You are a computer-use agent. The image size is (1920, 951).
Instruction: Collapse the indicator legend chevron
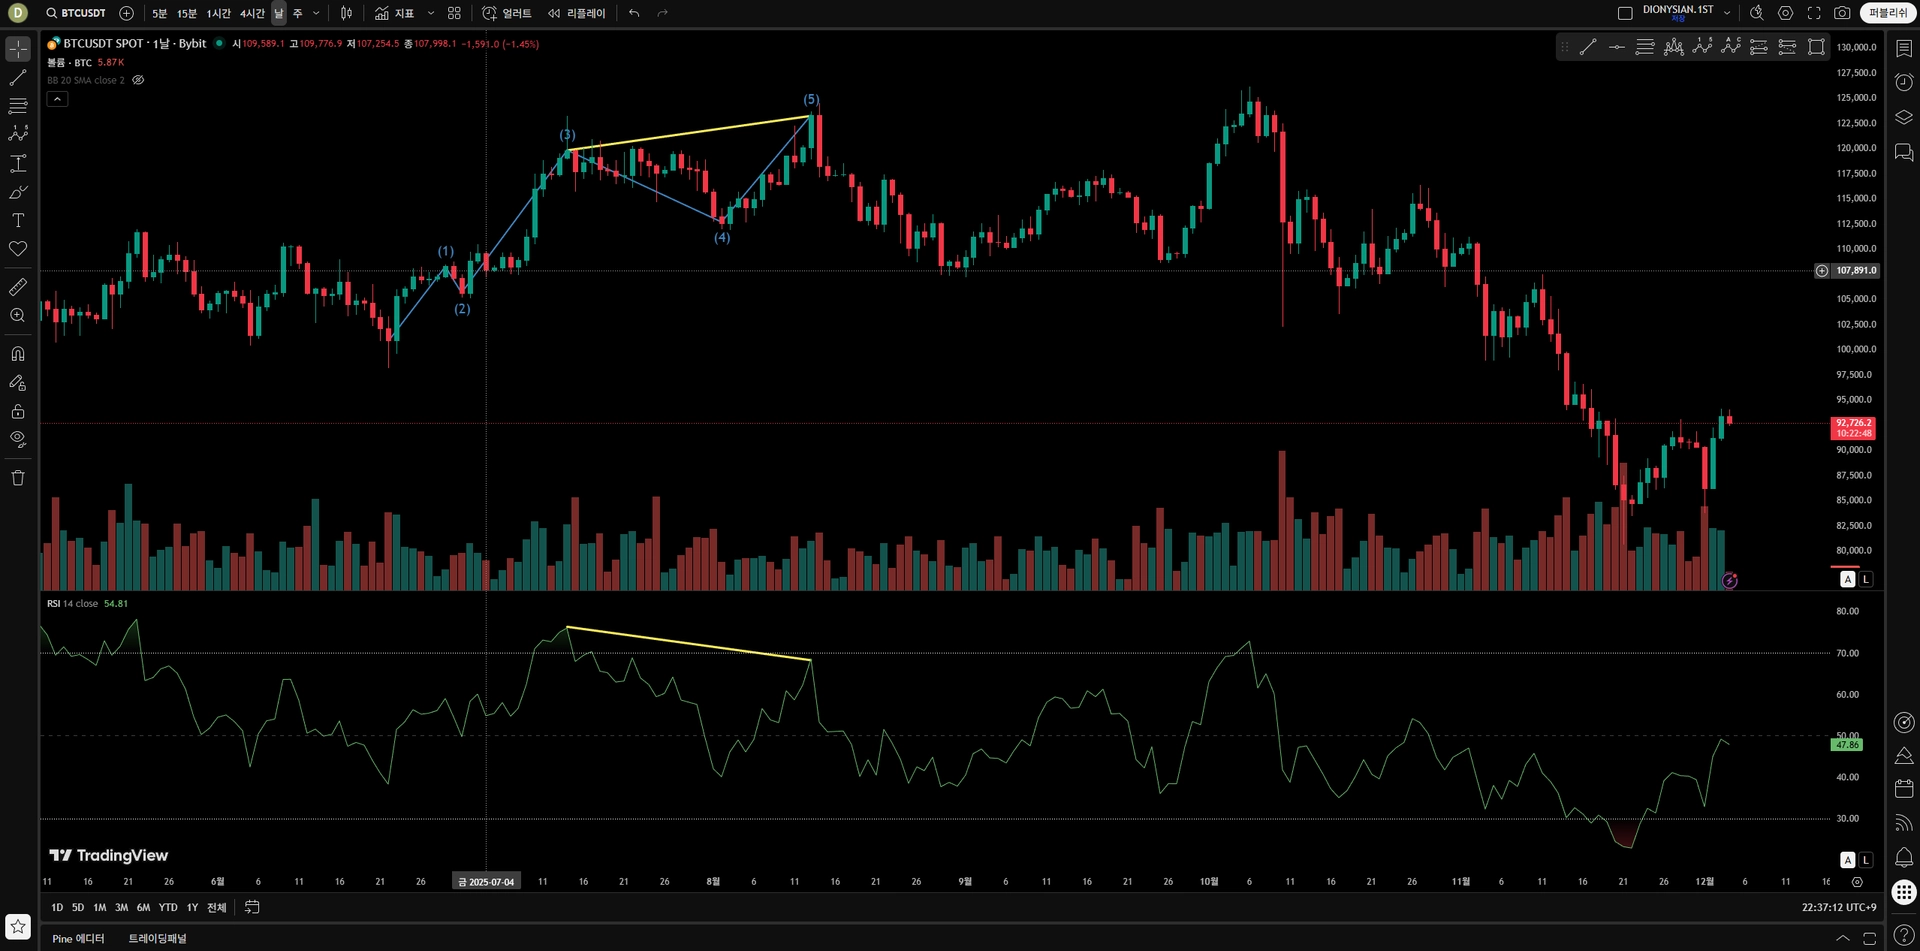[57, 99]
